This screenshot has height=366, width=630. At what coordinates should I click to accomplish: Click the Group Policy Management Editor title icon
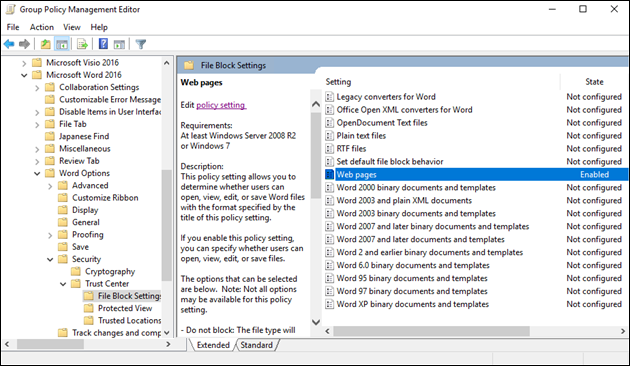[x=10, y=9]
